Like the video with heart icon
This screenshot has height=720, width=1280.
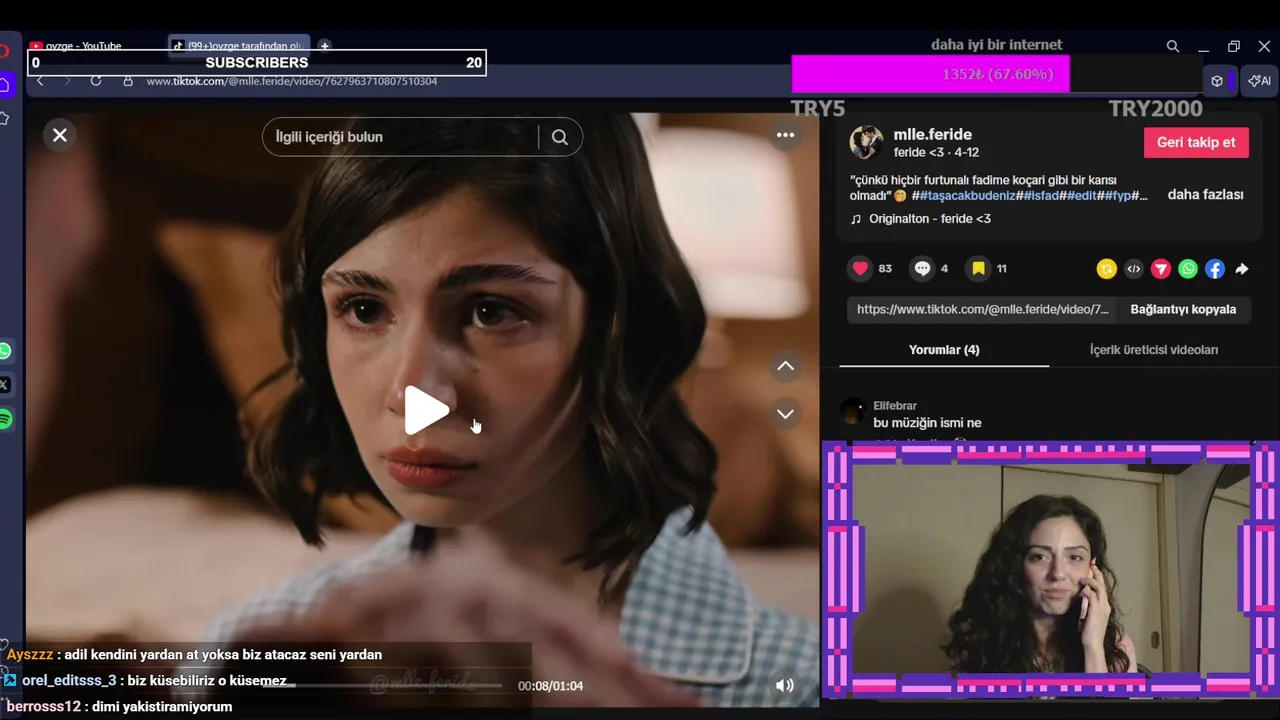point(860,268)
